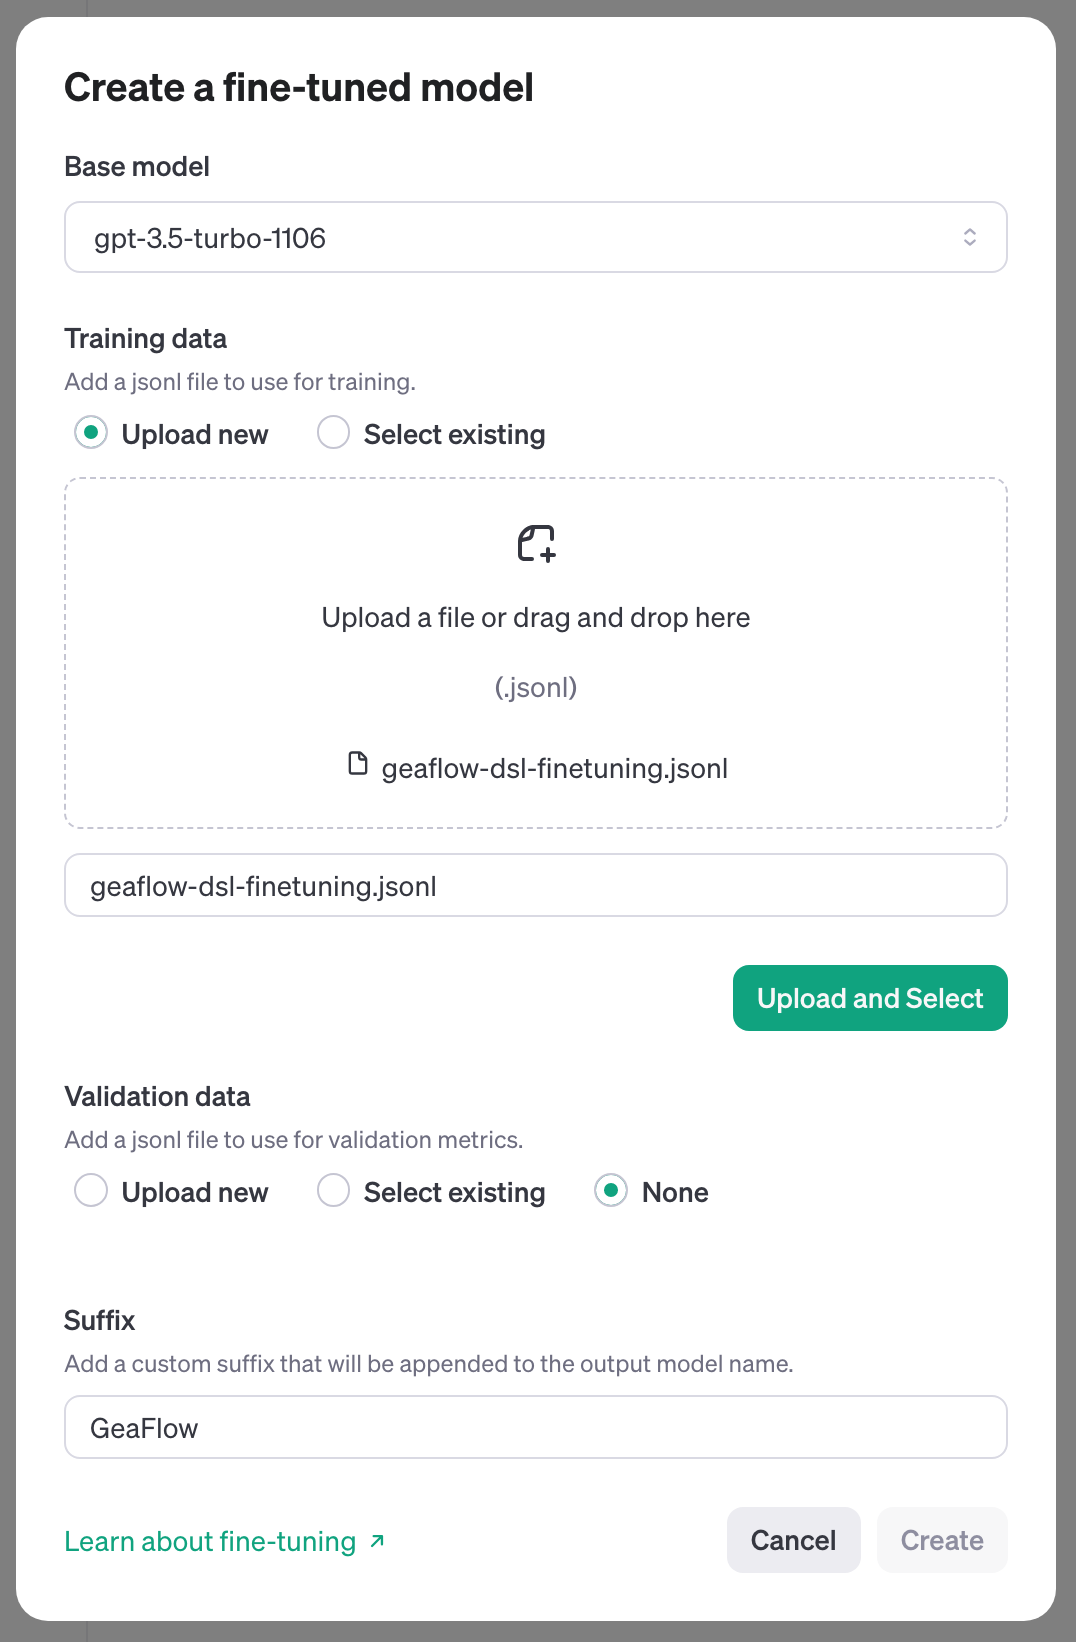Select Upload new for training data
Viewport: 1076px width, 1642px height.
click(x=91, y=433)
